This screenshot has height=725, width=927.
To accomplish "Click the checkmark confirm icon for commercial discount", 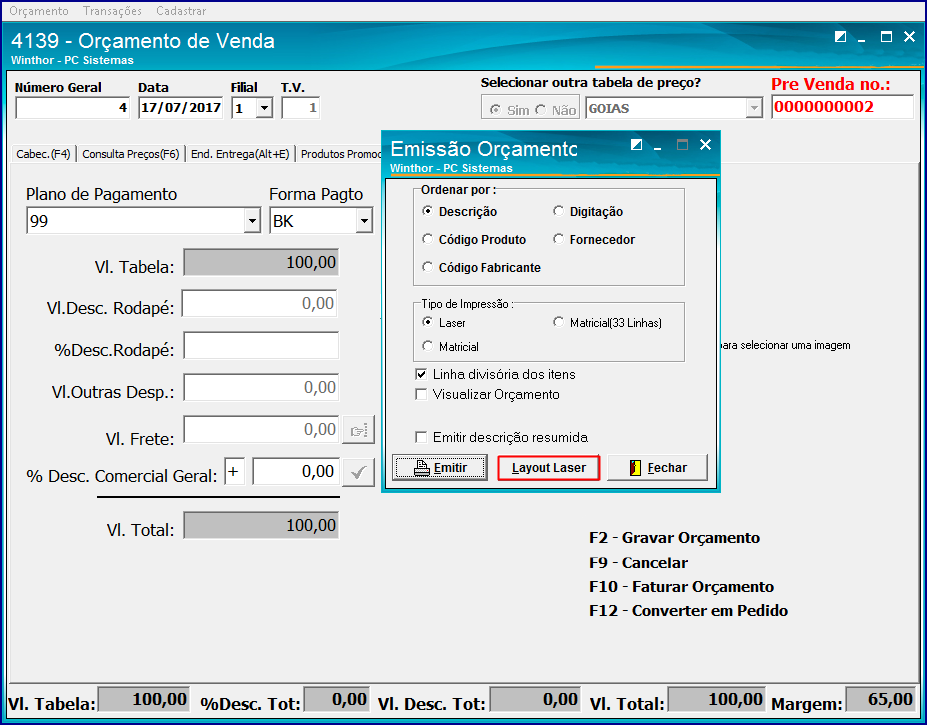I will pyautogui.click(x=358, y=472).
